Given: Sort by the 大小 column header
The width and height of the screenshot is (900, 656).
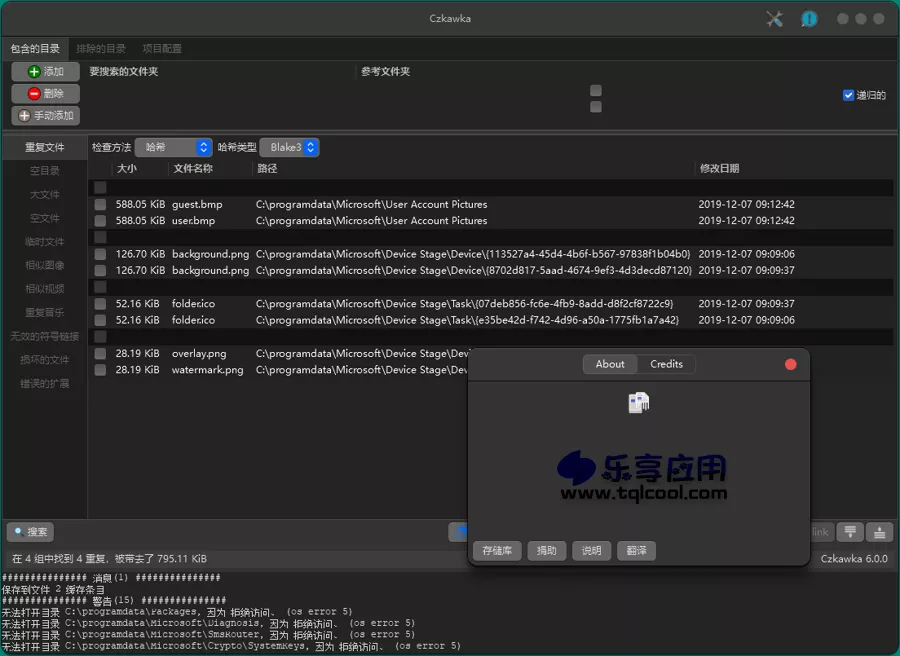Looking at the screenshot, I should [x=127, y=169].
